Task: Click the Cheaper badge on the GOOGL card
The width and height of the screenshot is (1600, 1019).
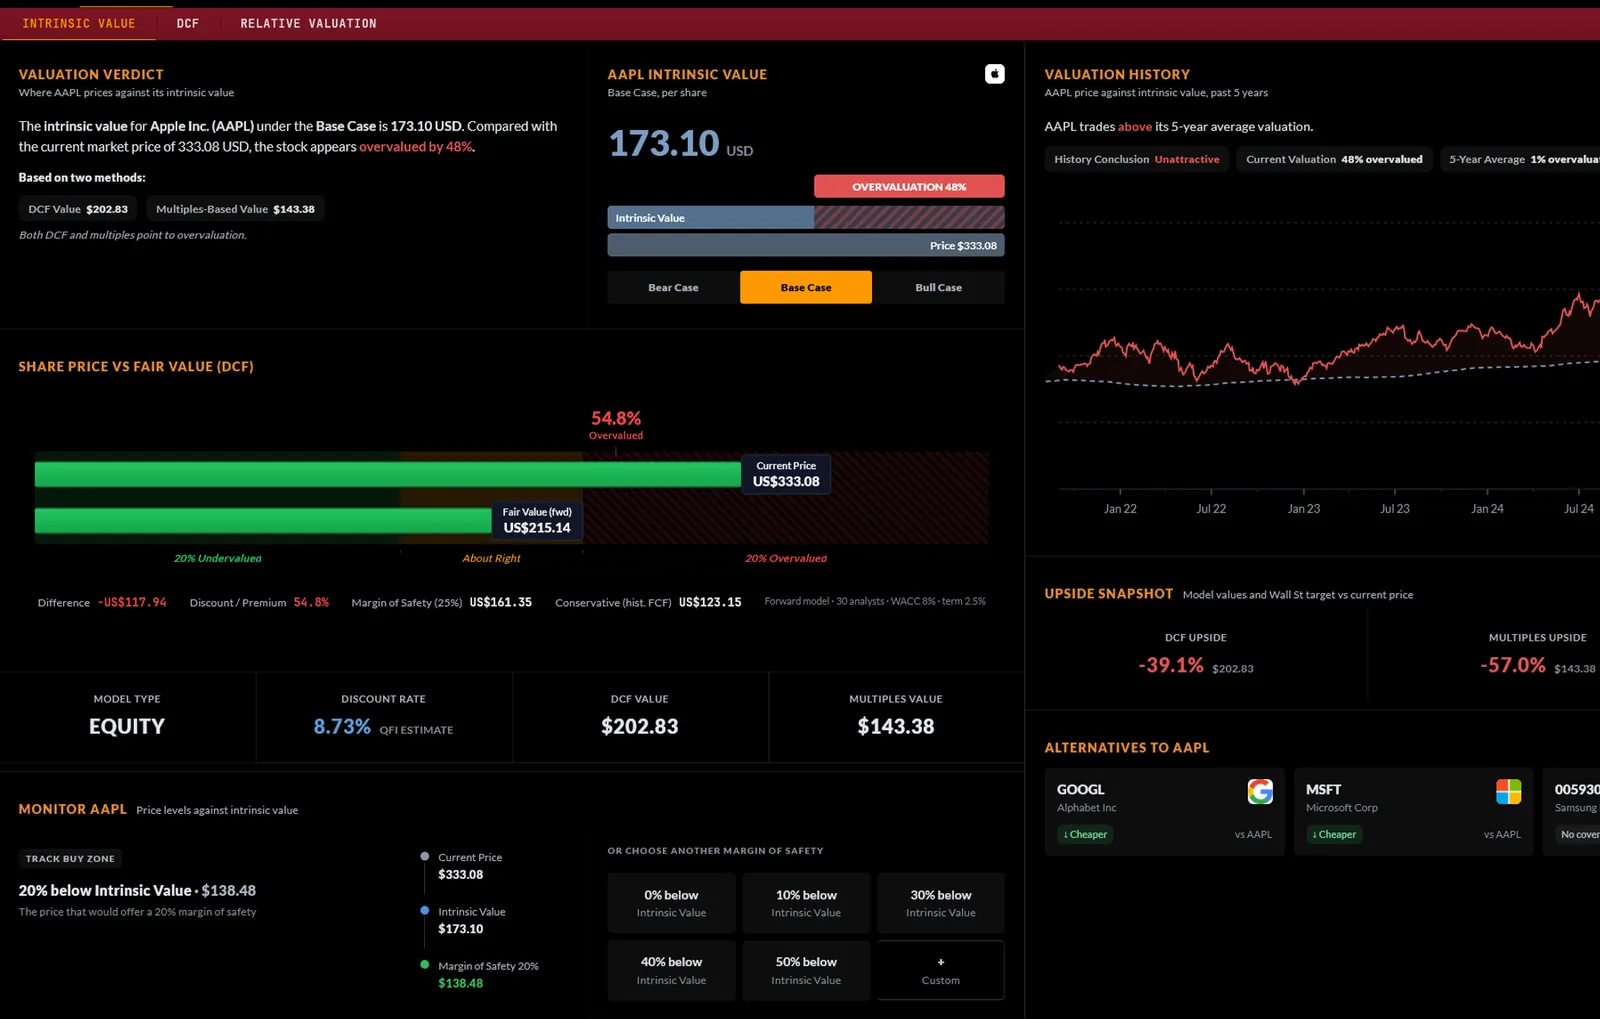Action: coord(1085,834)
